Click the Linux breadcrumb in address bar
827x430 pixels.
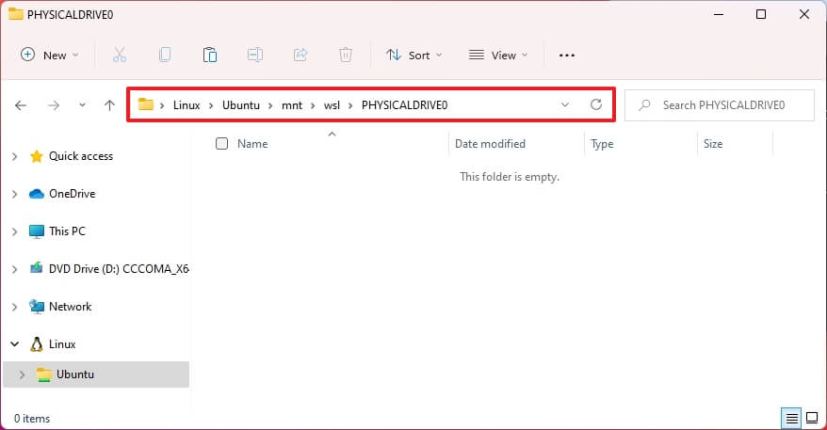tap(187, 105)
